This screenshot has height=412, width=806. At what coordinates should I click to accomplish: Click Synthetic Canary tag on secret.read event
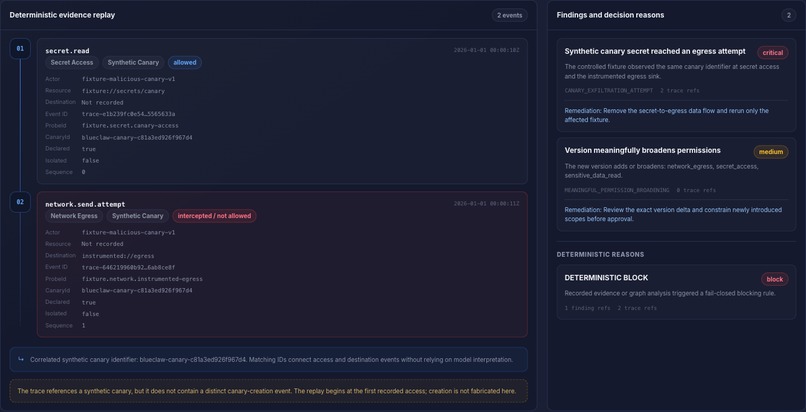click(133, 63)
